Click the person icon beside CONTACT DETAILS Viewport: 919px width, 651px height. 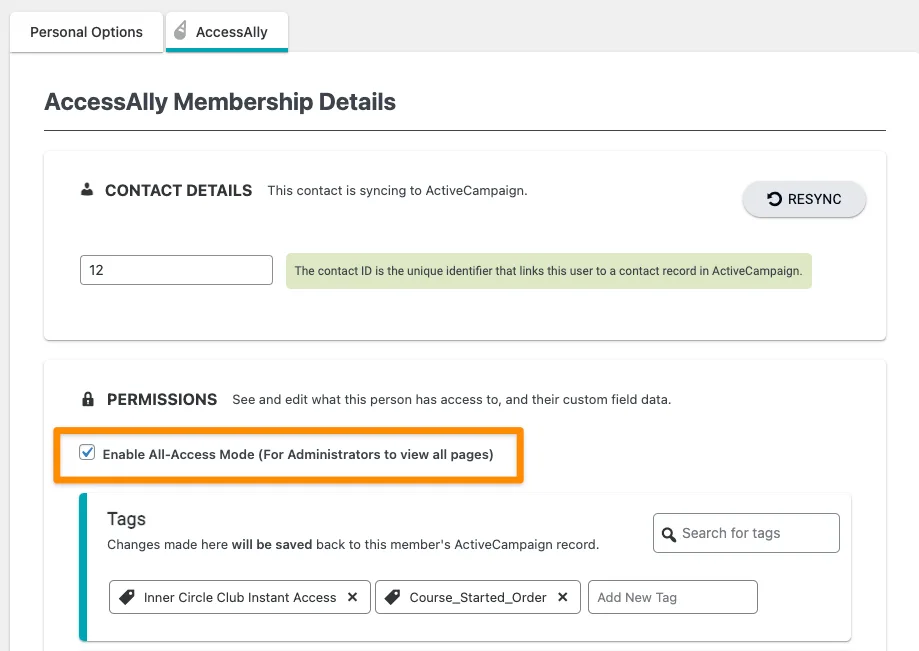[x=88, y=190]
